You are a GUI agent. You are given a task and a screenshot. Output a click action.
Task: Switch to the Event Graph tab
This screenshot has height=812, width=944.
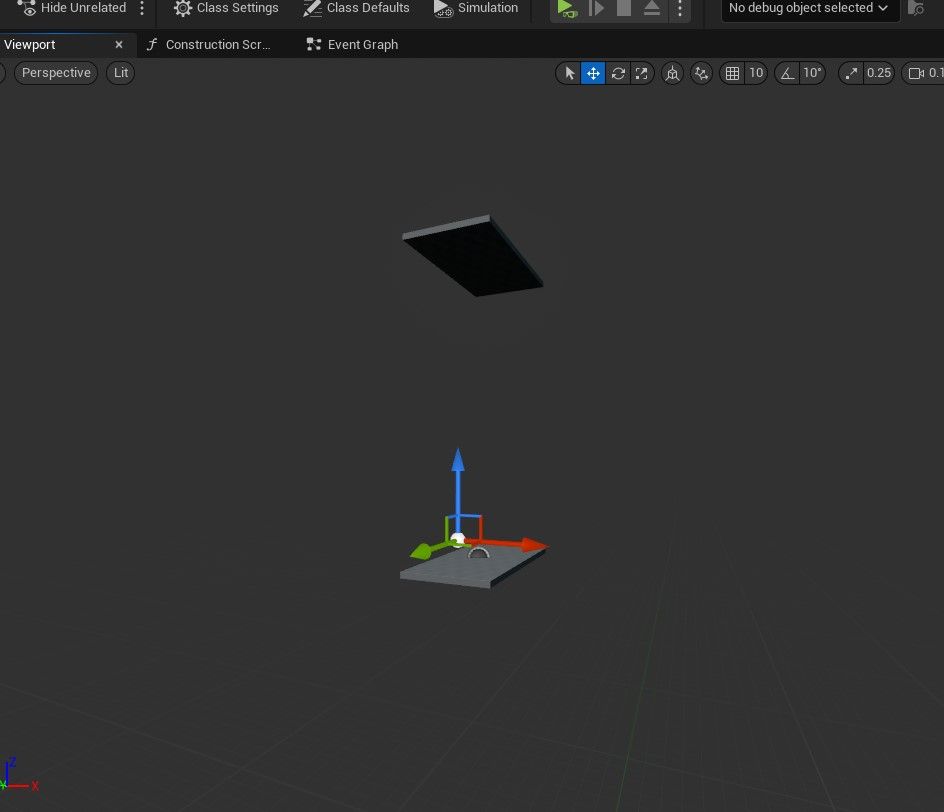coord(362,45)
